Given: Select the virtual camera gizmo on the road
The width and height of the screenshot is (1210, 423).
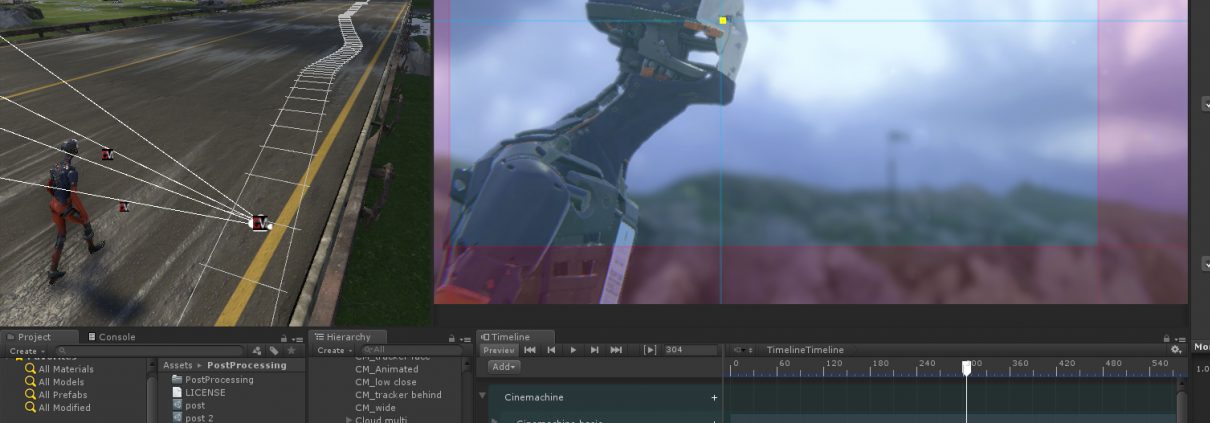Looking at the screenshot, I should (x=261, y=224).
